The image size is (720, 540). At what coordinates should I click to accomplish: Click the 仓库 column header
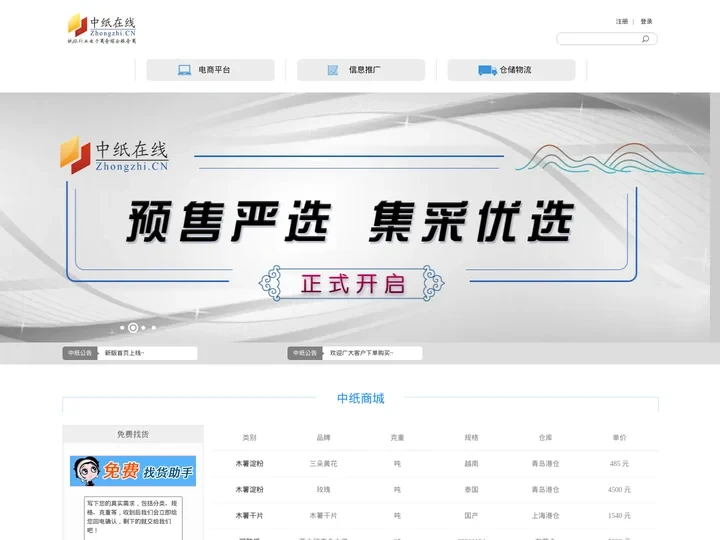coord(546,438)
